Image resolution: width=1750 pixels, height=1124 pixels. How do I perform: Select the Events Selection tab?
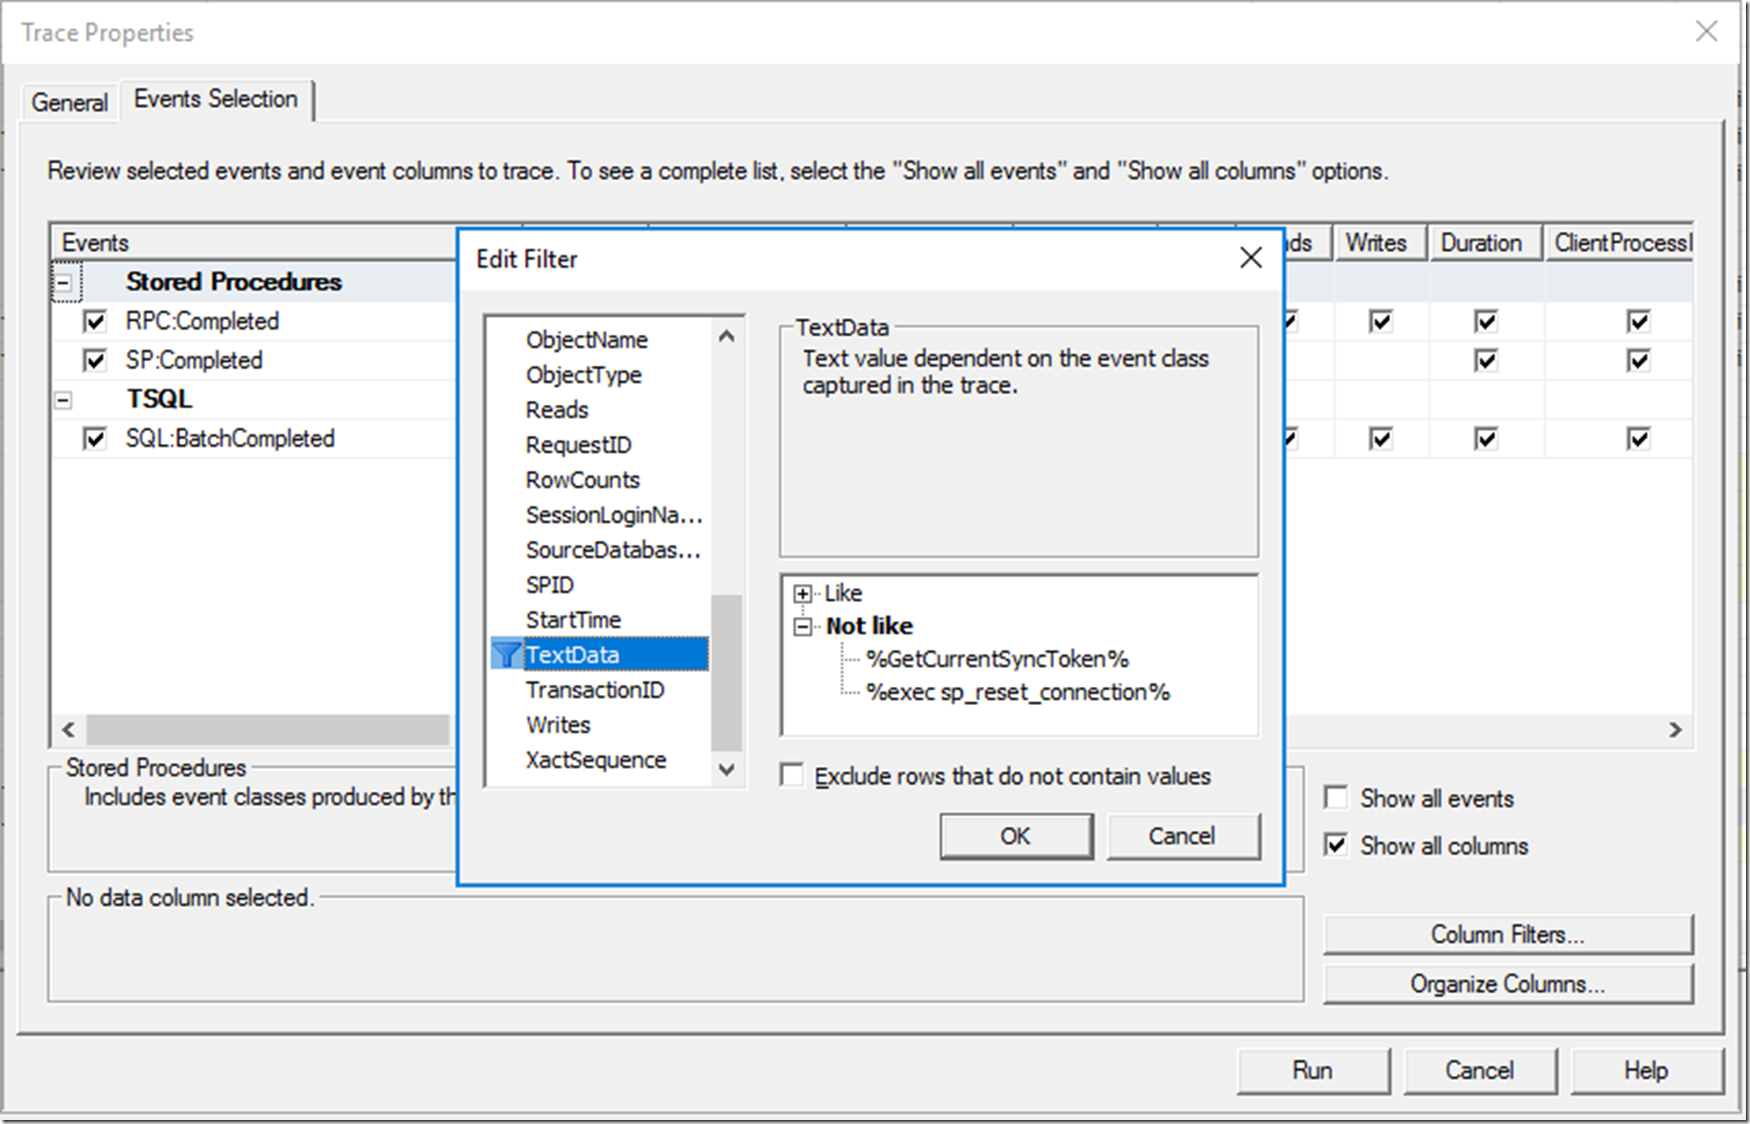215,99
